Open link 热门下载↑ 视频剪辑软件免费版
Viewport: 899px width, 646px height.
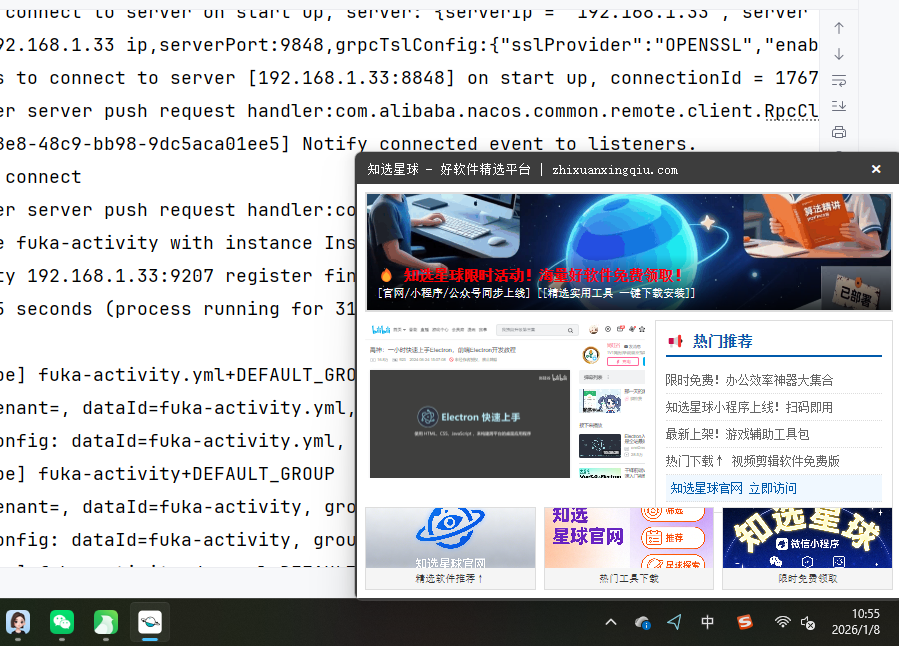click(752, 461)
